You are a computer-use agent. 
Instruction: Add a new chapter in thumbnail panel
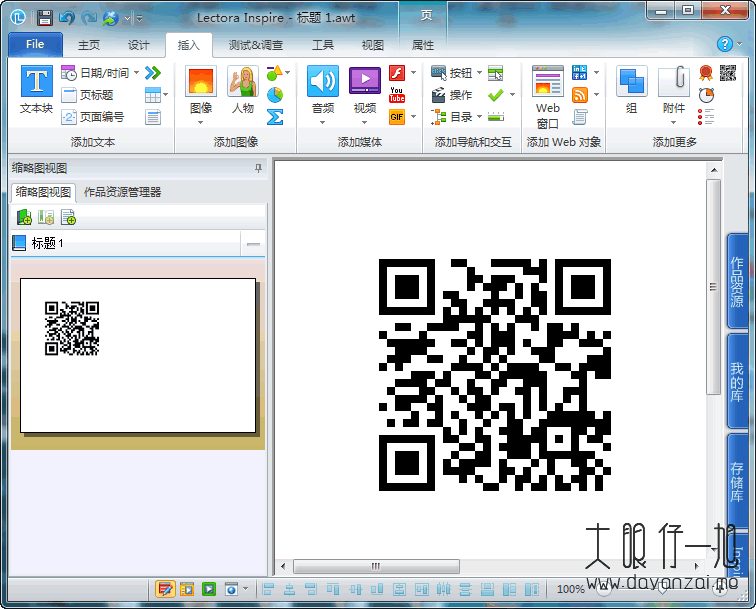click(x=24, y=217)
